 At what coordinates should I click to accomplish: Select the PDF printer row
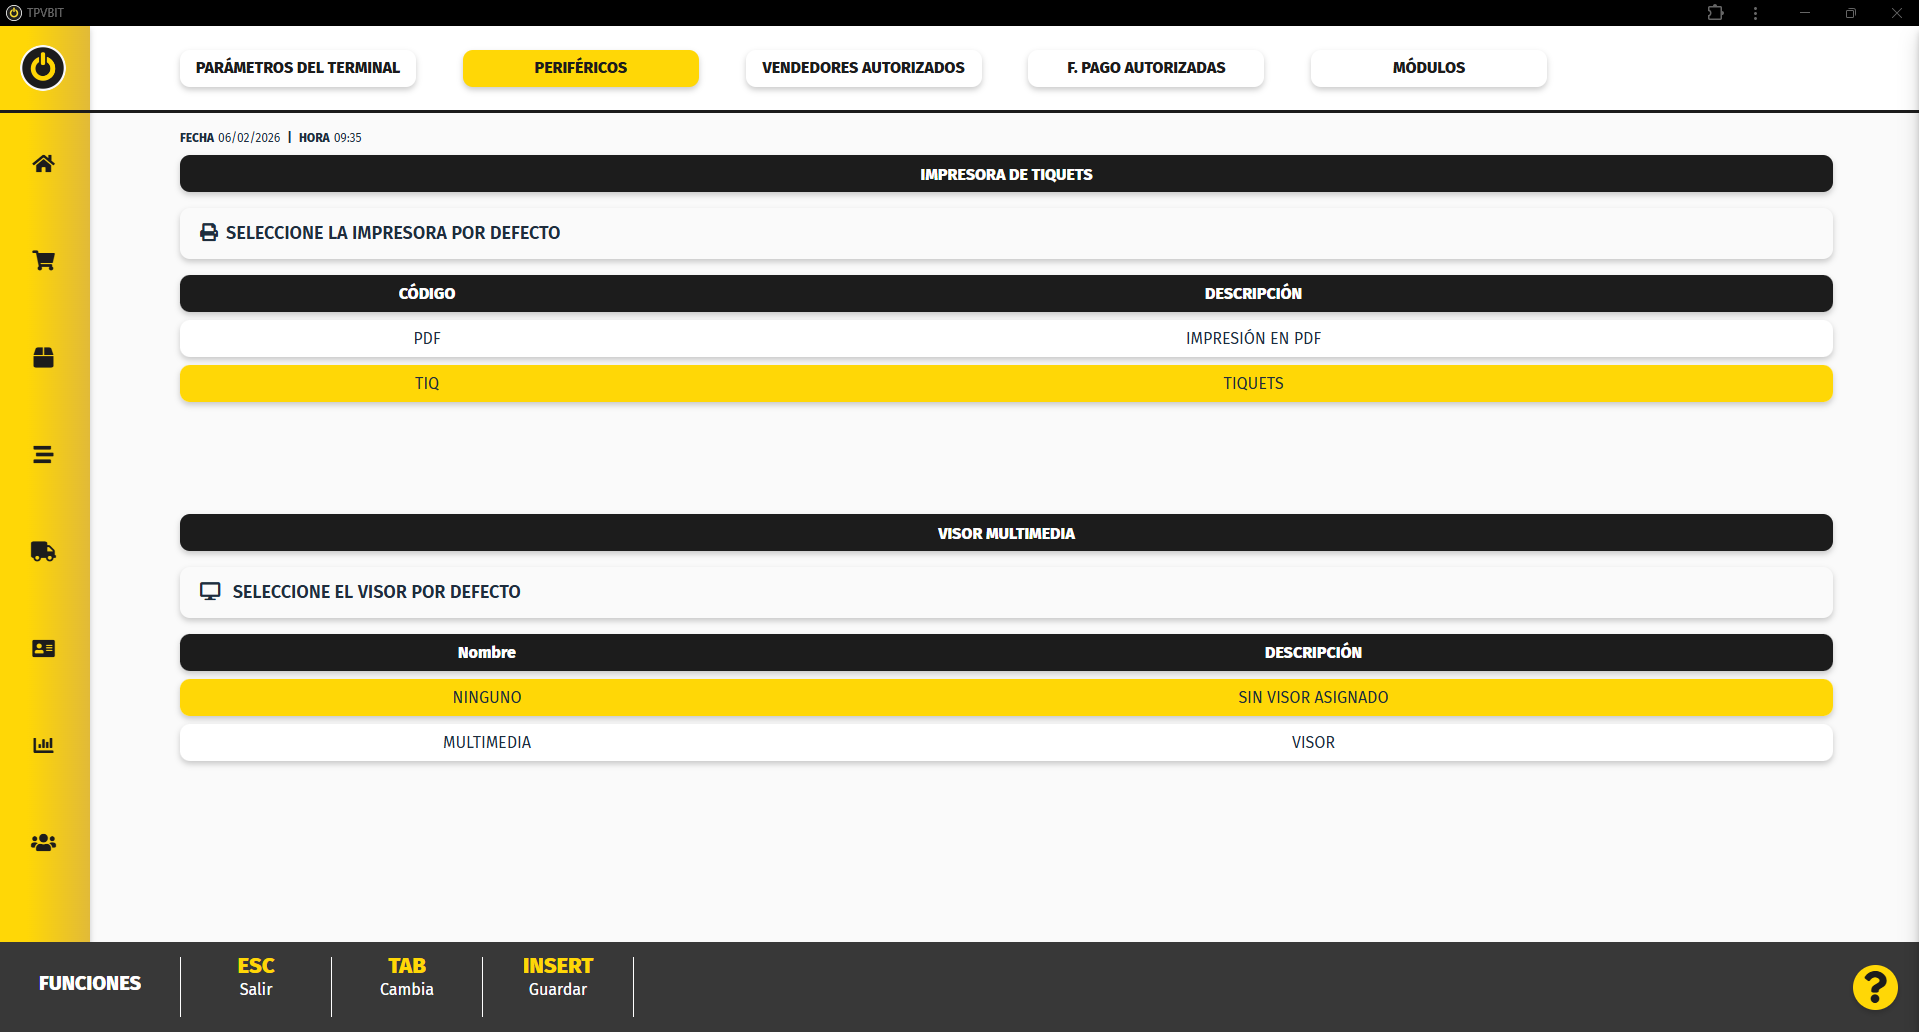click(x=1005, y=339)
